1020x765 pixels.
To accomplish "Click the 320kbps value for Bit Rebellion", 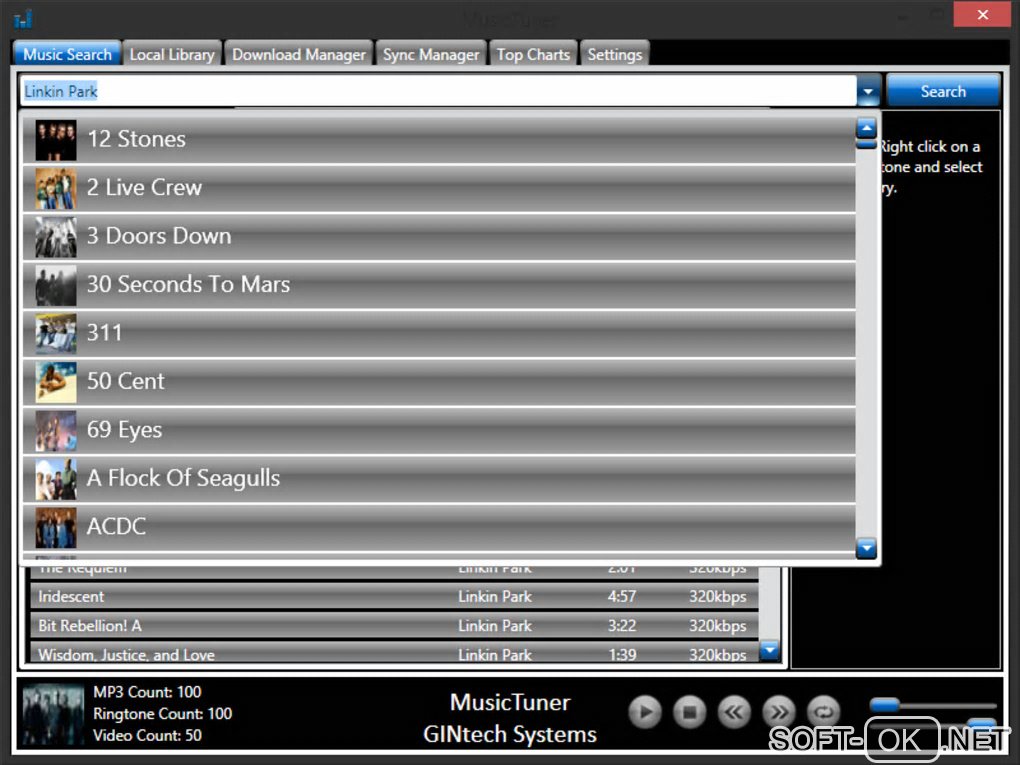I will tap(718, 626).
